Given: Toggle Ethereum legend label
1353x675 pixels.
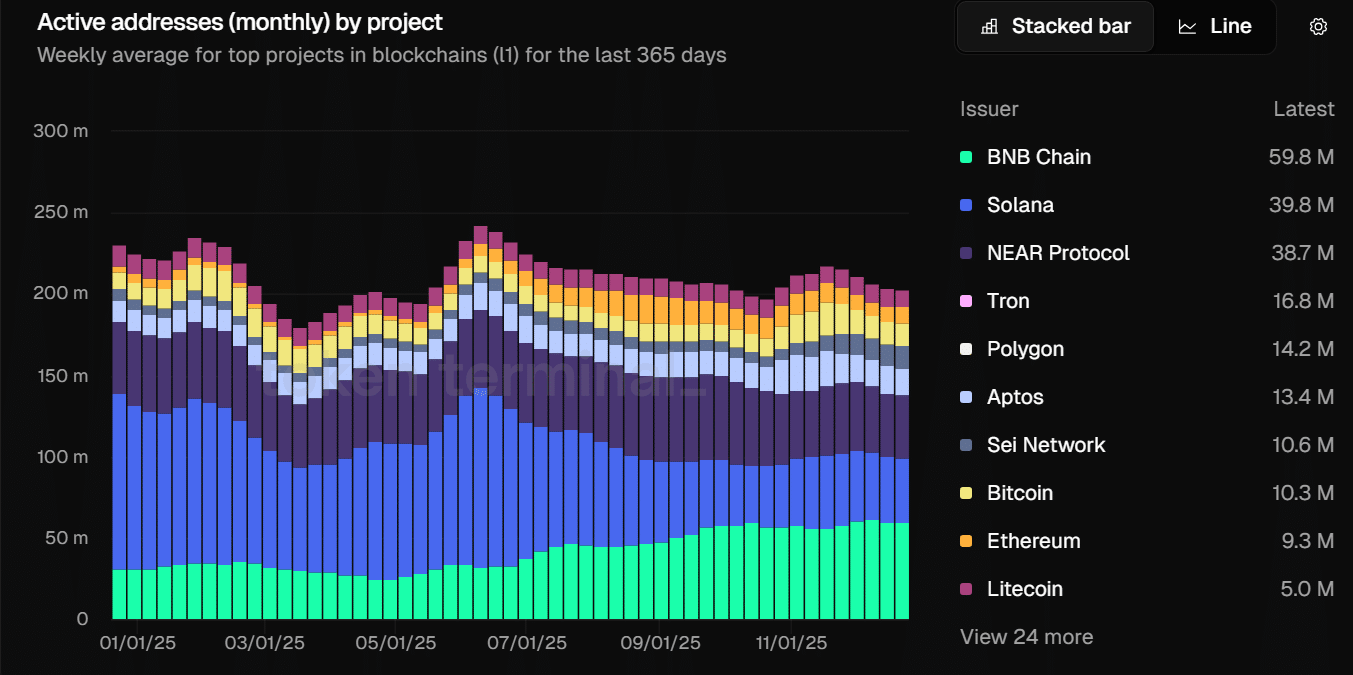Looking at the screenshot, I should click(1034, 541).
